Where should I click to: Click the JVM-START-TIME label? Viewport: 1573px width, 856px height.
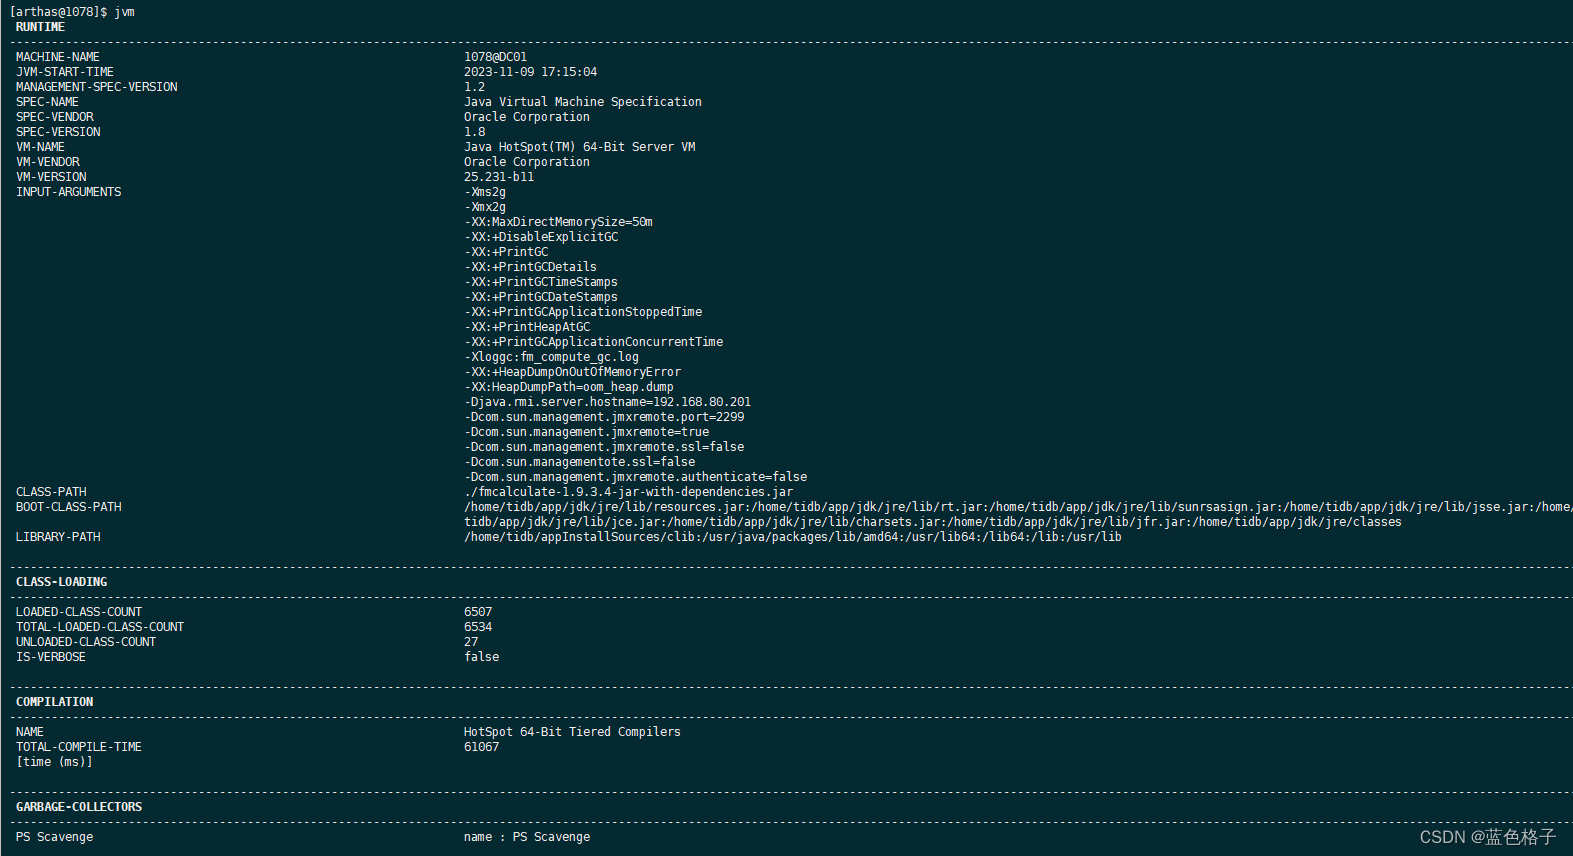pyautogui.click(x=65, y=72)
